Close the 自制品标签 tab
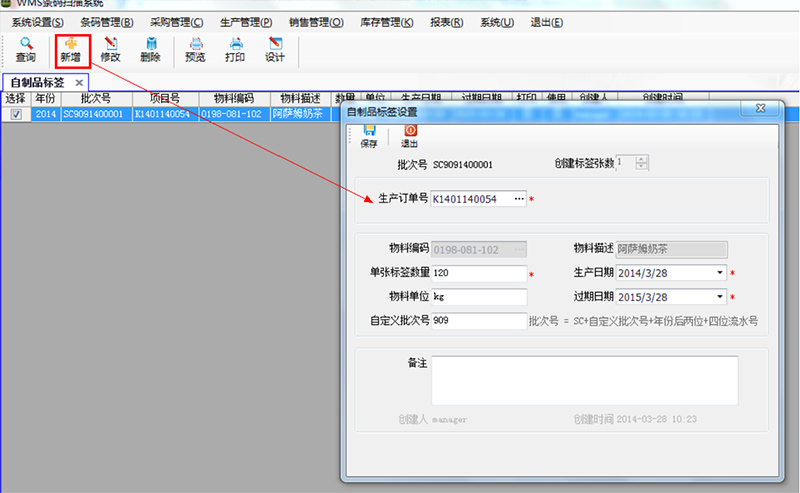 coord(79,82)
